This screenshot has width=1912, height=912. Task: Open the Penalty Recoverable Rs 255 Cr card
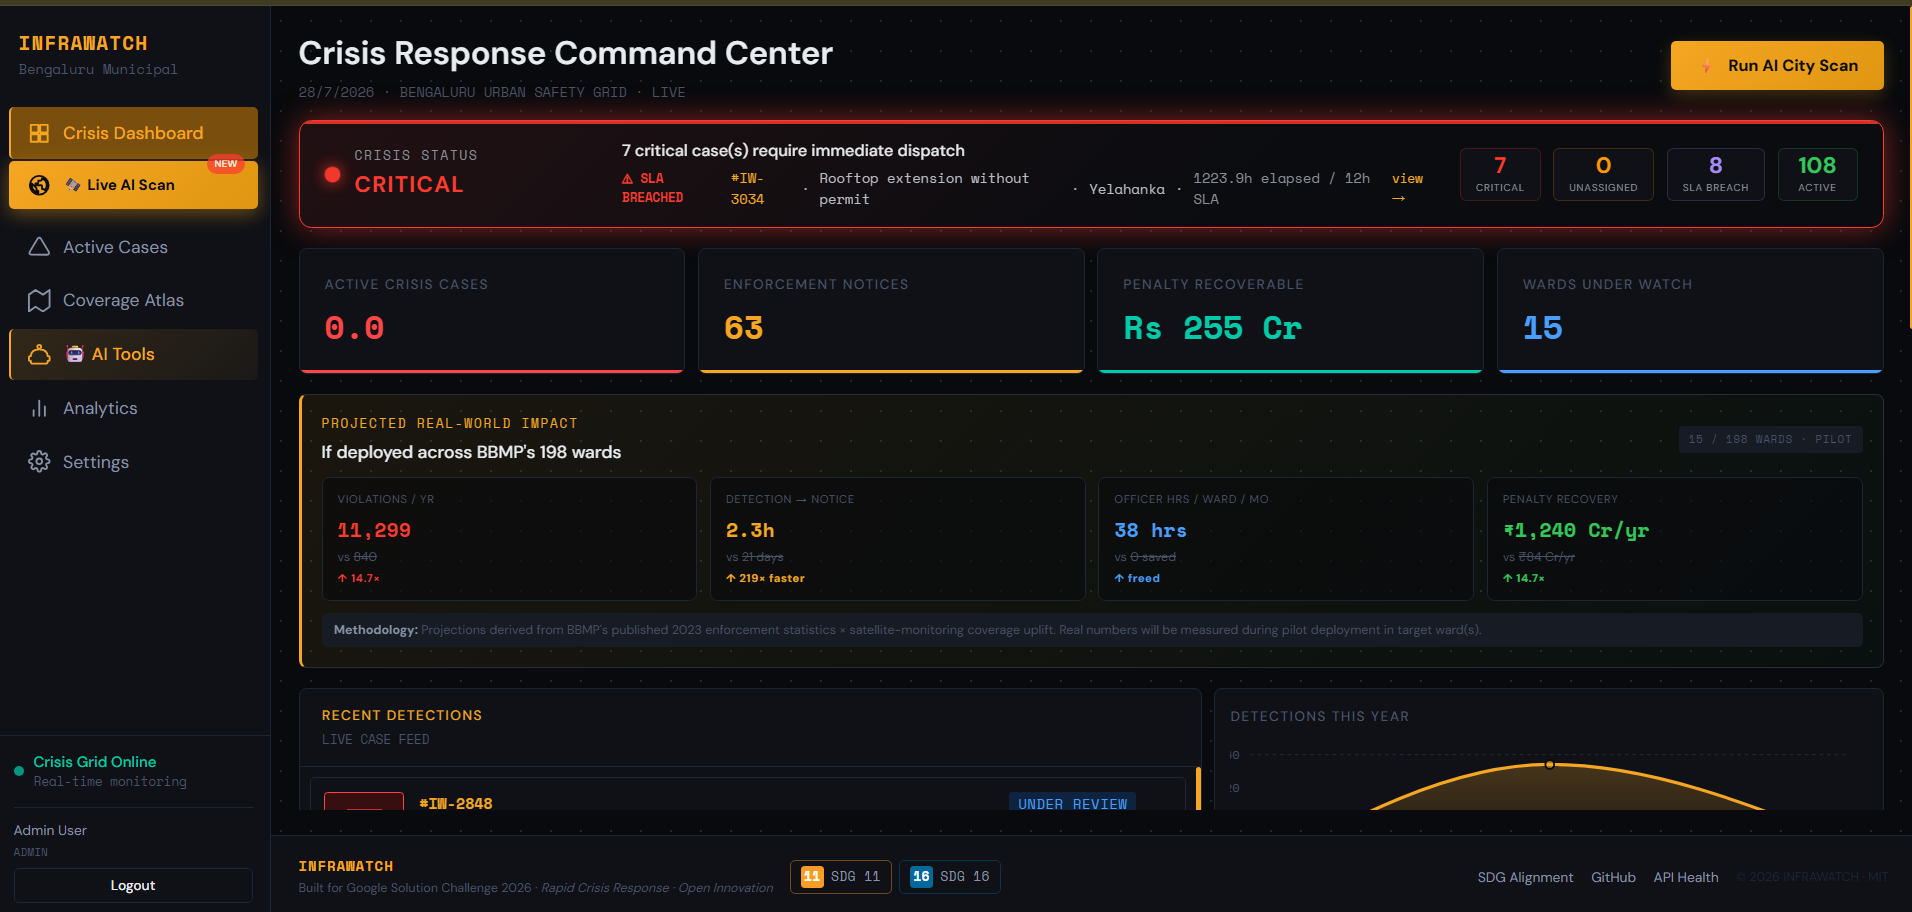tap(1290, 310)
